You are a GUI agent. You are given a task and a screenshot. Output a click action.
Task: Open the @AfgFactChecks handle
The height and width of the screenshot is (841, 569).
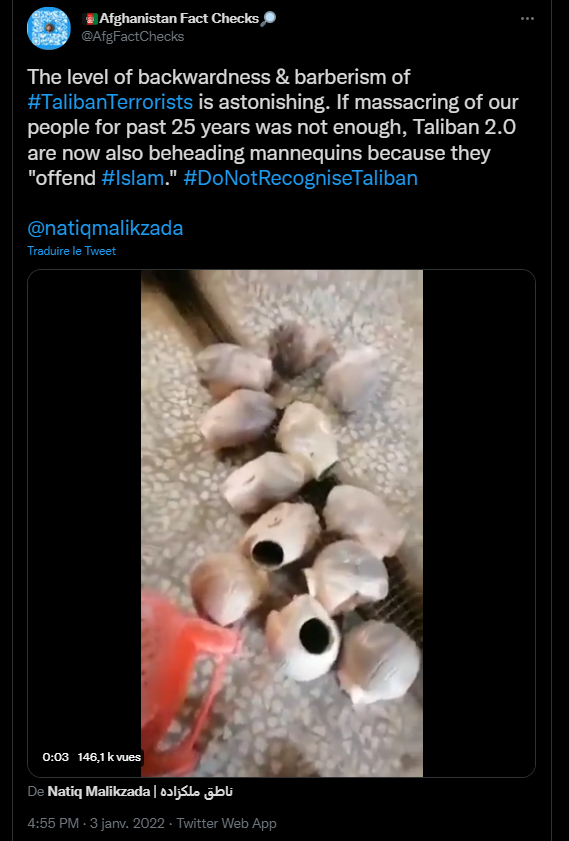pos(132,36)
